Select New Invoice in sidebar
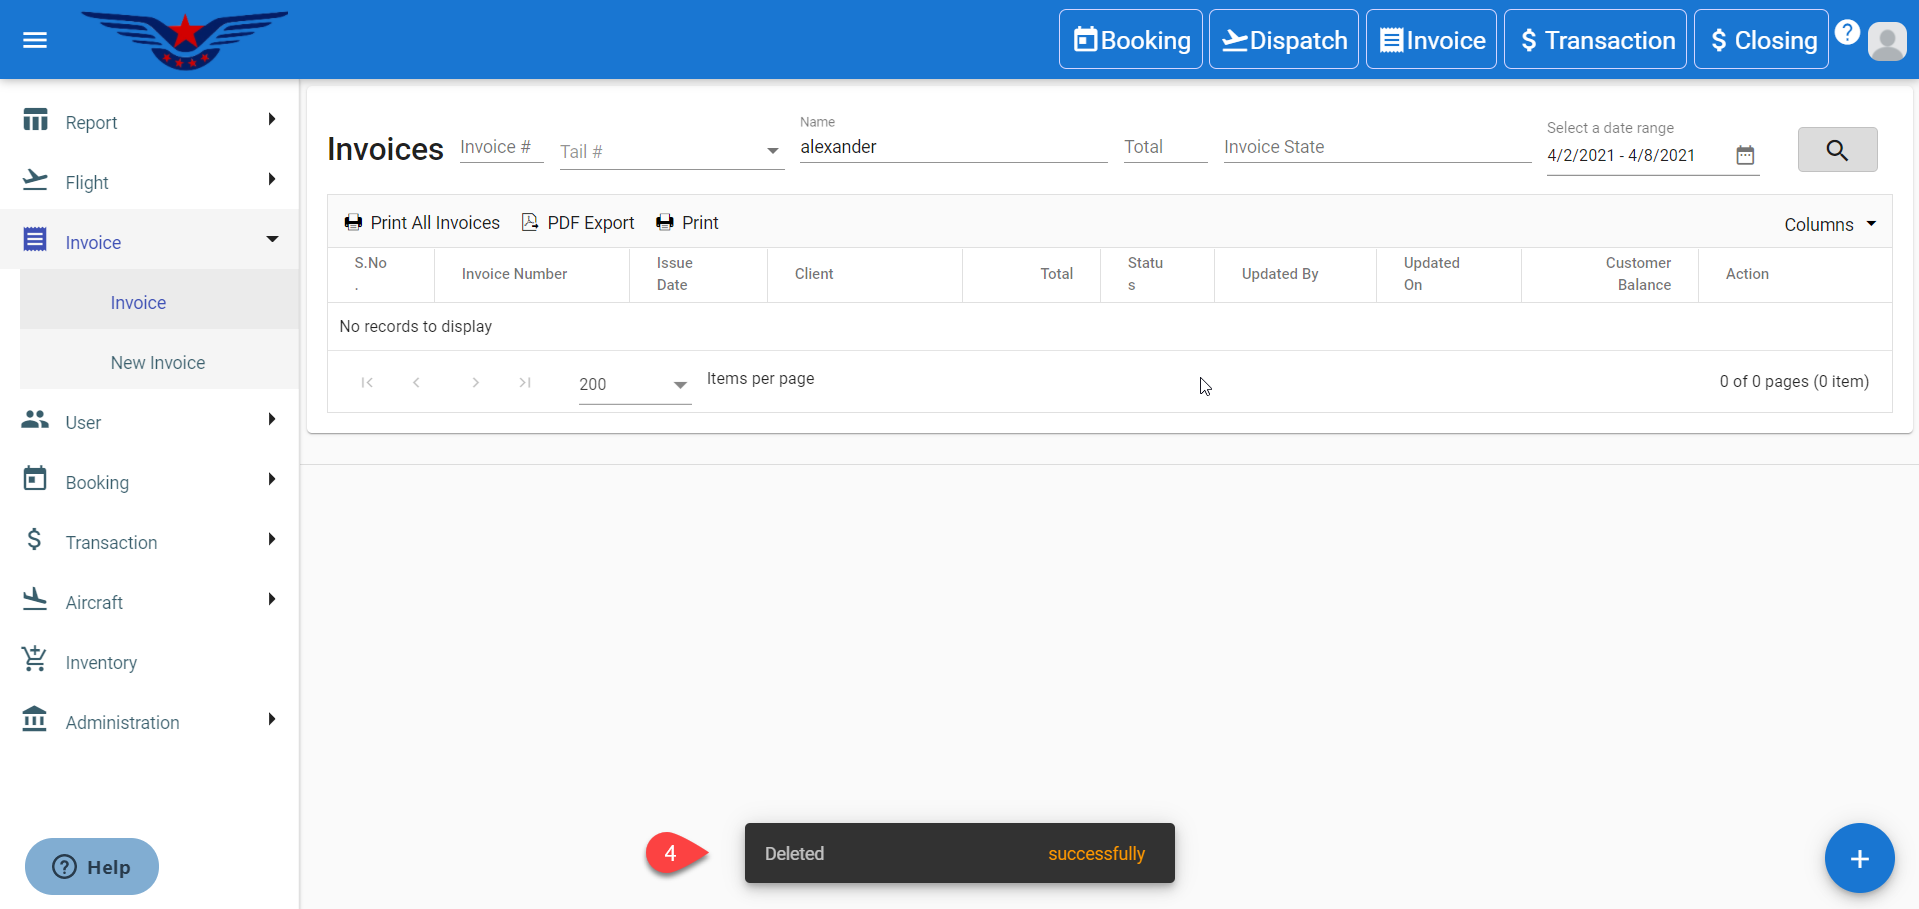 click(158, 362)
